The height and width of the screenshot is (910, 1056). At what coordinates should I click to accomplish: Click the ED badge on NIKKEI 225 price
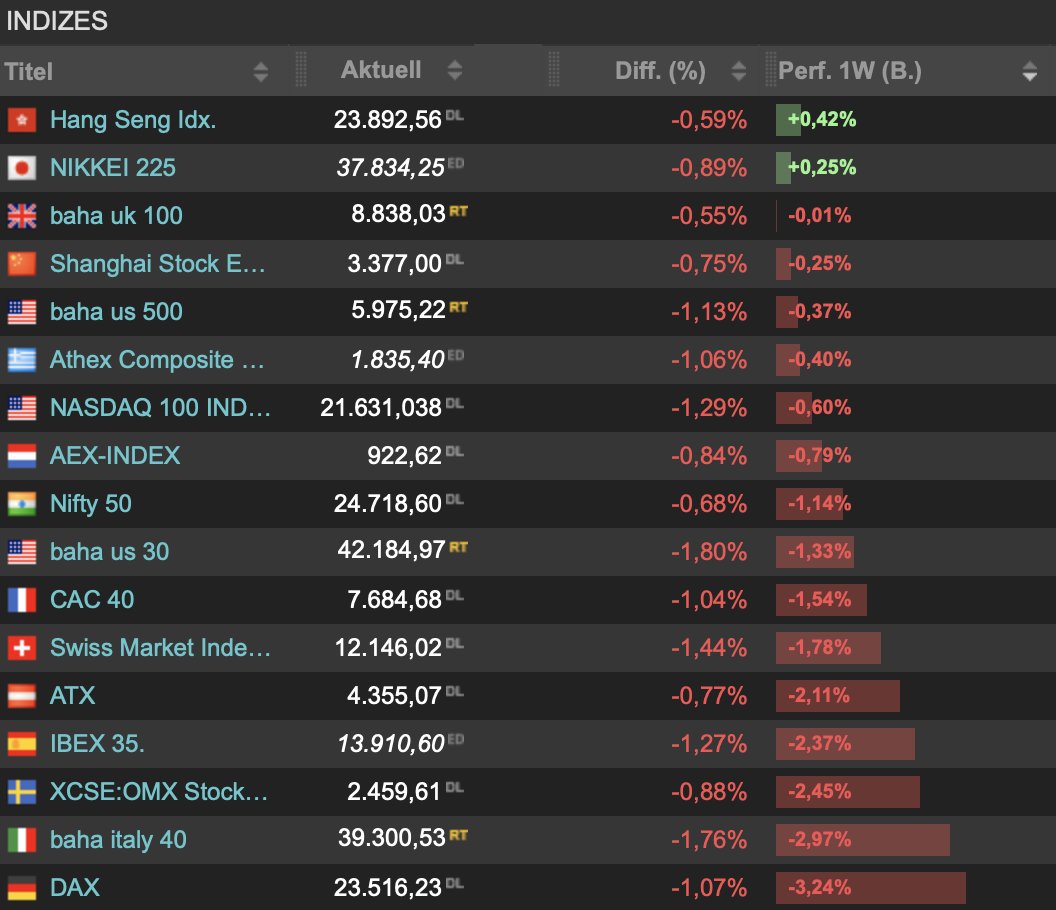(x=455, y=163)
